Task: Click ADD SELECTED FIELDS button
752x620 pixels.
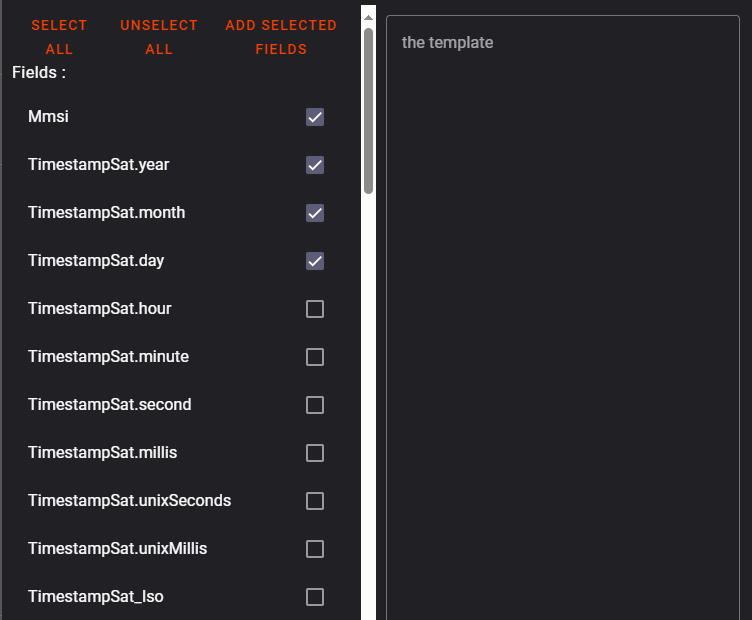Action: [x=281, y=37]
